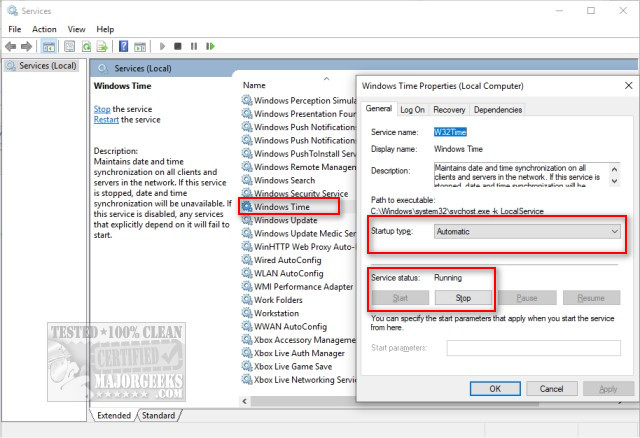Image resolution: width=640 pixels, height=438 pixels.
Task: Switch to the Dependencies tab
Action: coord(498,110)
